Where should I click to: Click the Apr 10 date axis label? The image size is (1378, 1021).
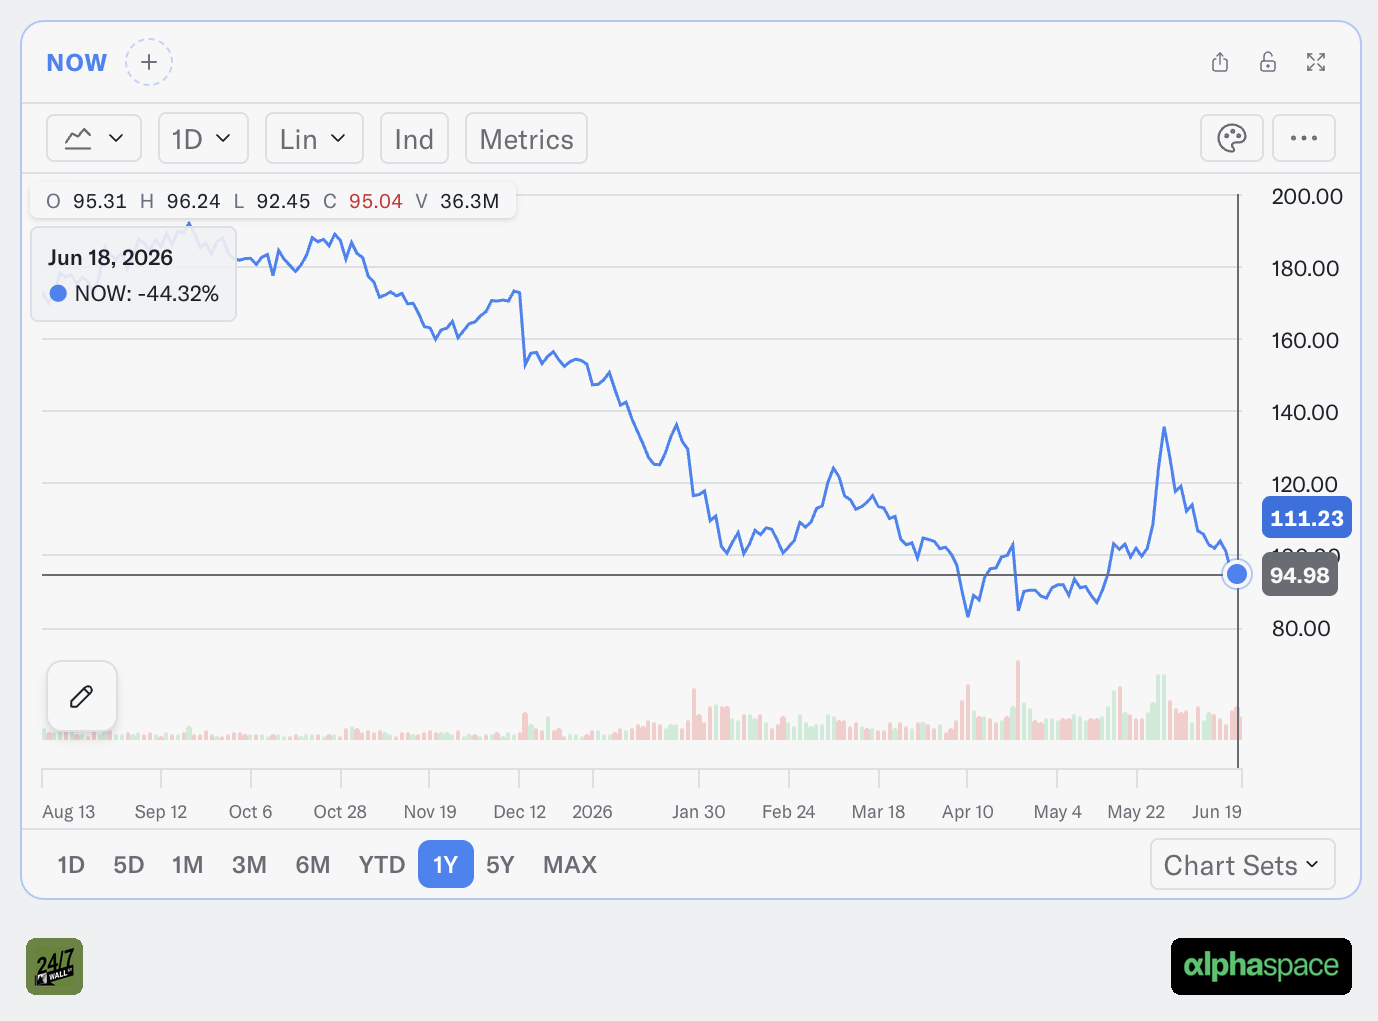(968, 812)
